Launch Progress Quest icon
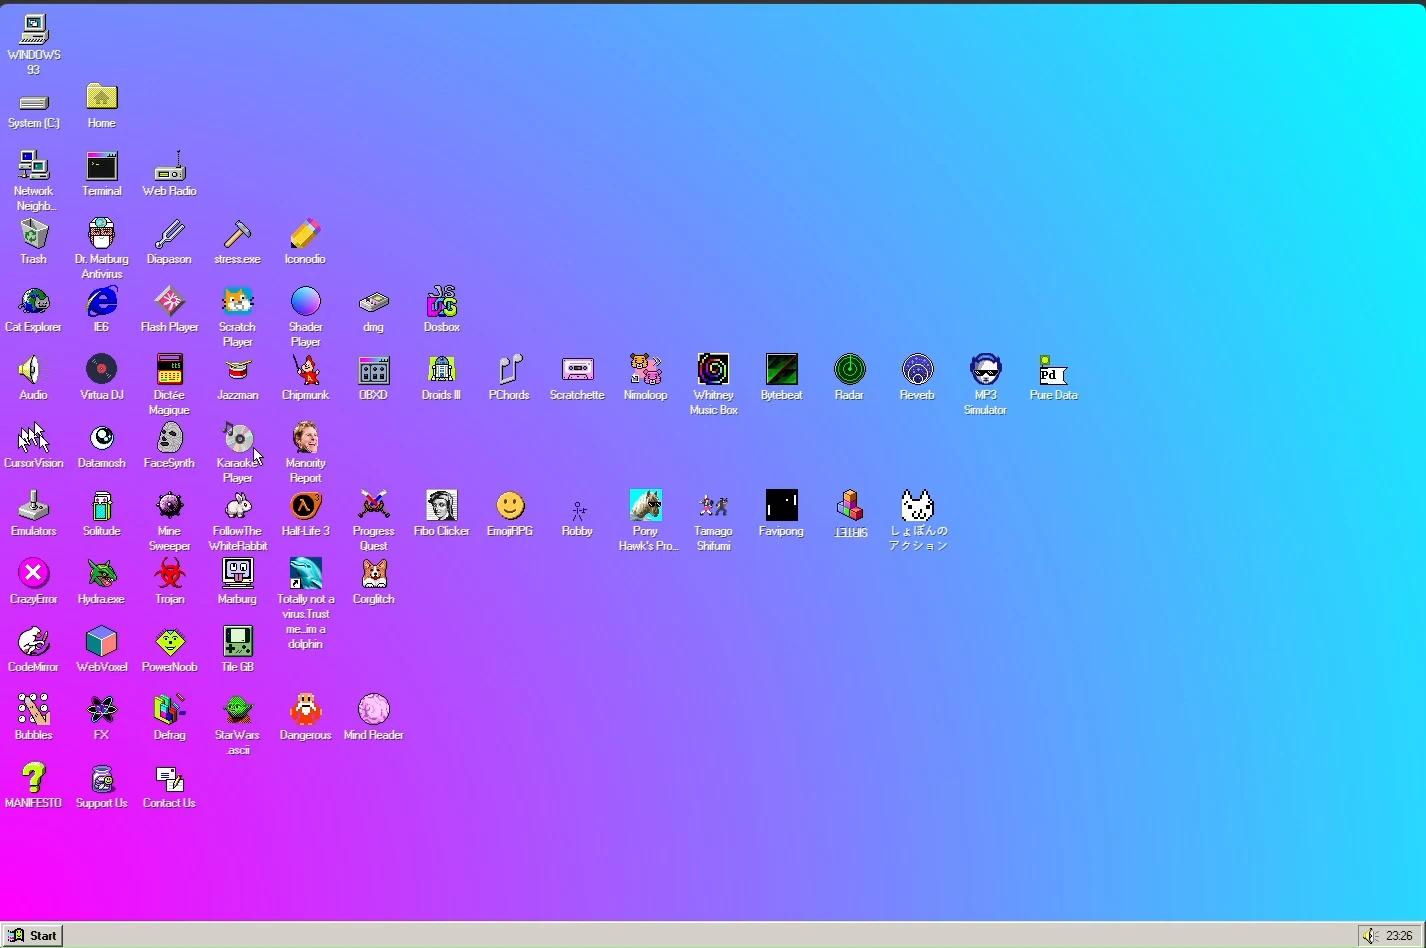Image resolution: width=1426 pixels, height=948 pixels. tap(373, 506)
